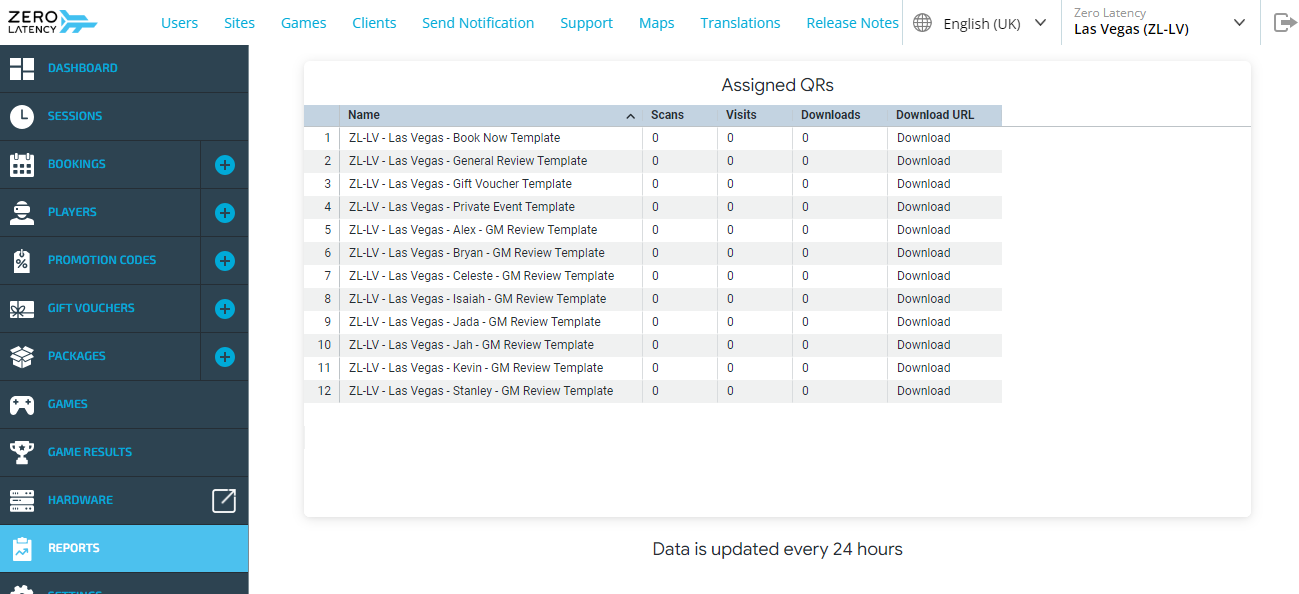
Task: Click the logout icon in top-right corner
Action: click(x=1284, y=22)
